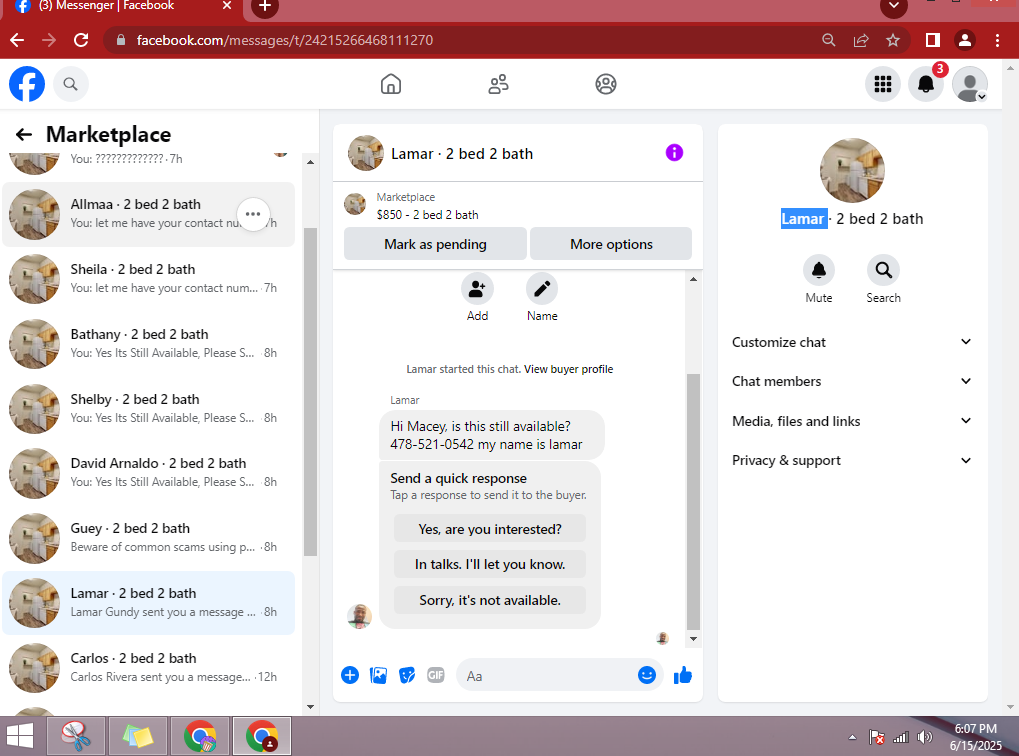
Task: Send quick reply 'In talks. I'll let you know.'
Action: [489, 564]
